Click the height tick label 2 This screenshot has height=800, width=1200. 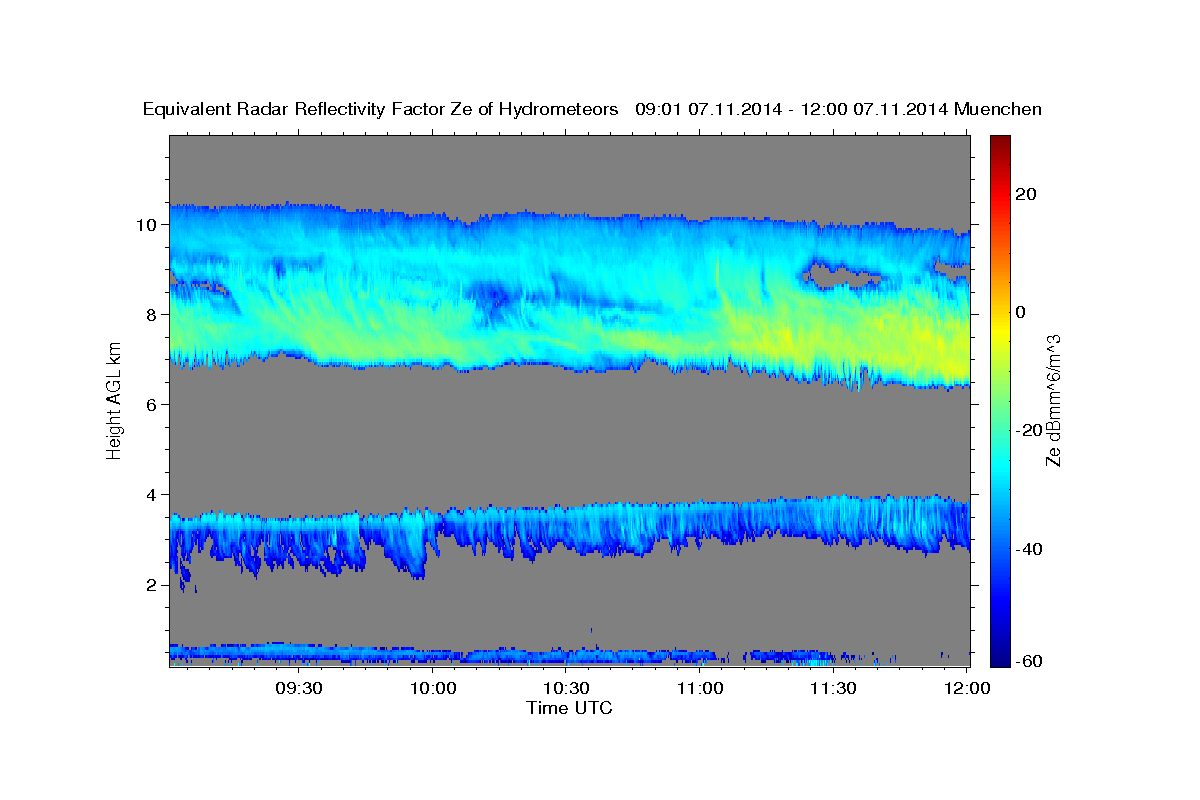point(152,585)
